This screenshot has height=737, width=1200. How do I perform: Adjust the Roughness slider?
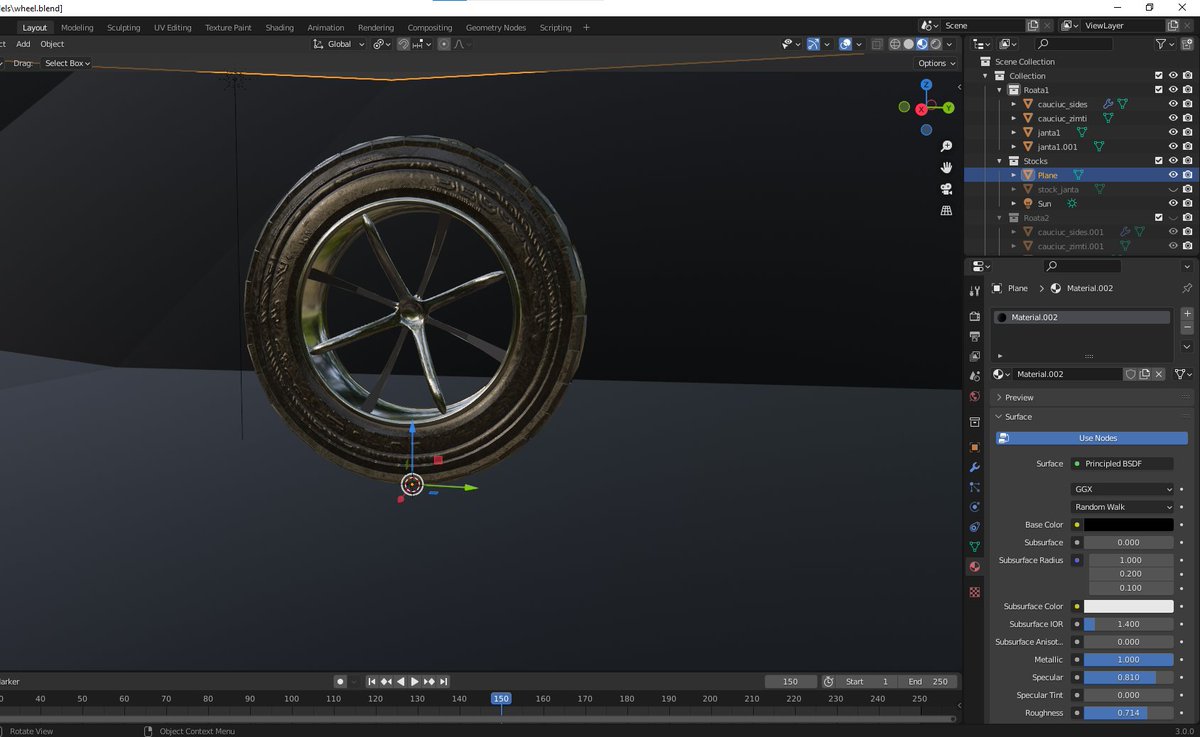tap(1128, 713)
